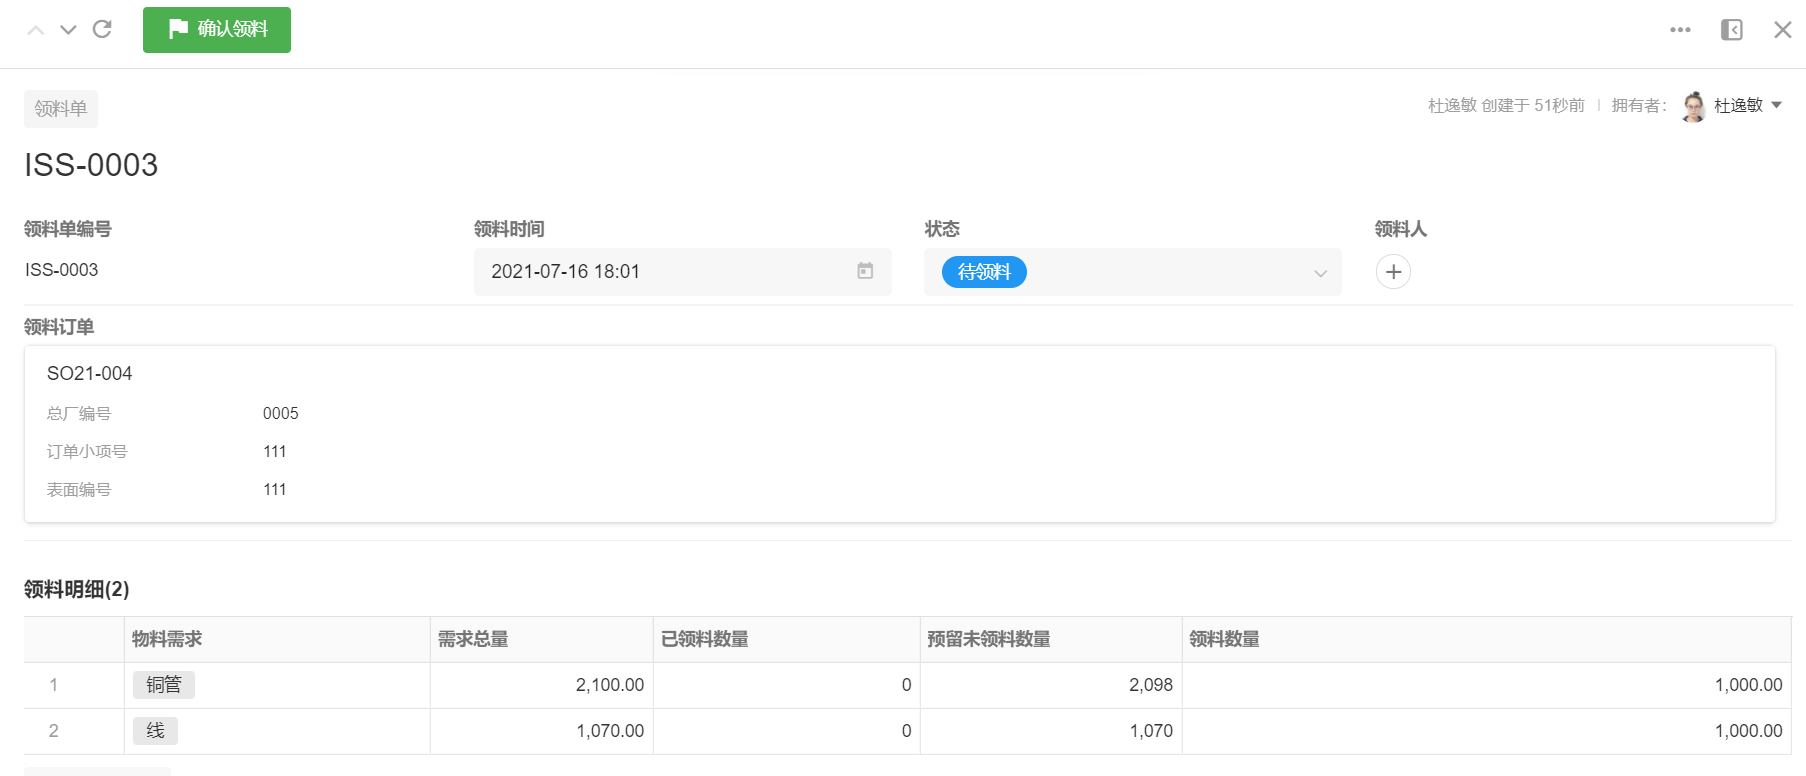Open calendar picker for 领料时间
This screenshot has height=776, width=1806.
coord(865,271)
